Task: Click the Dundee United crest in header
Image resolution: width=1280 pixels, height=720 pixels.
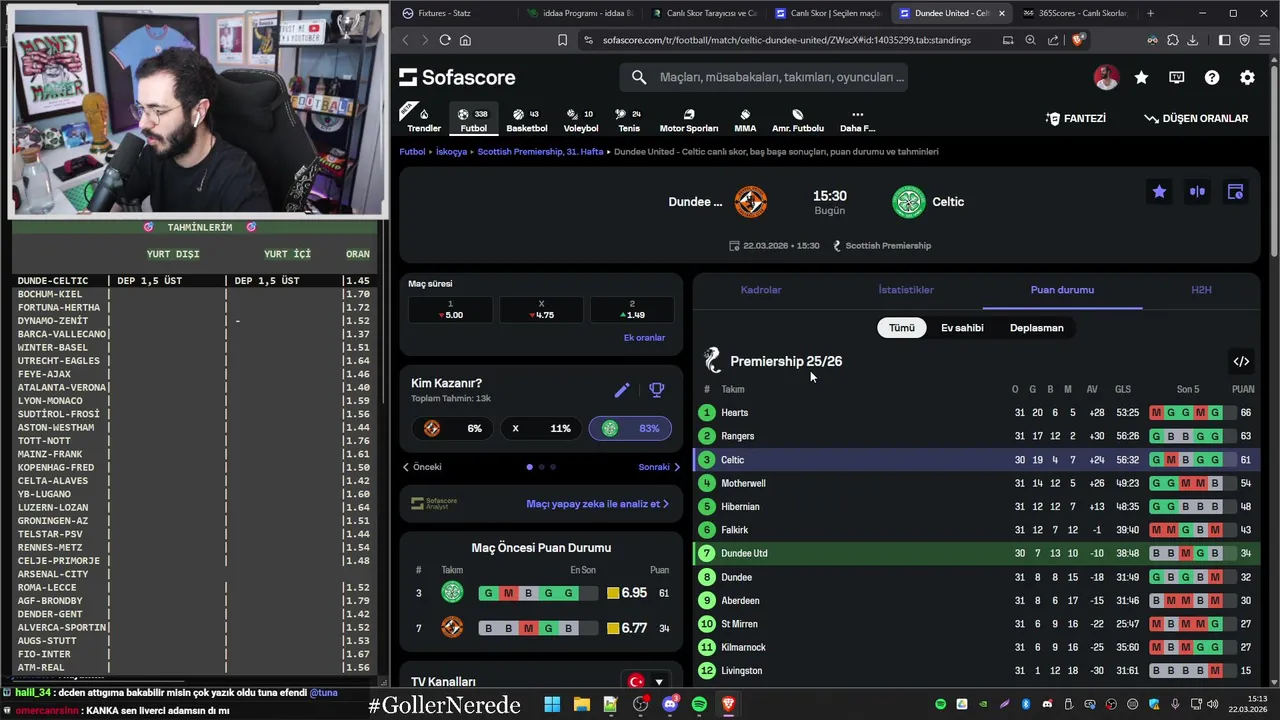Action: [x=751, y=202]
